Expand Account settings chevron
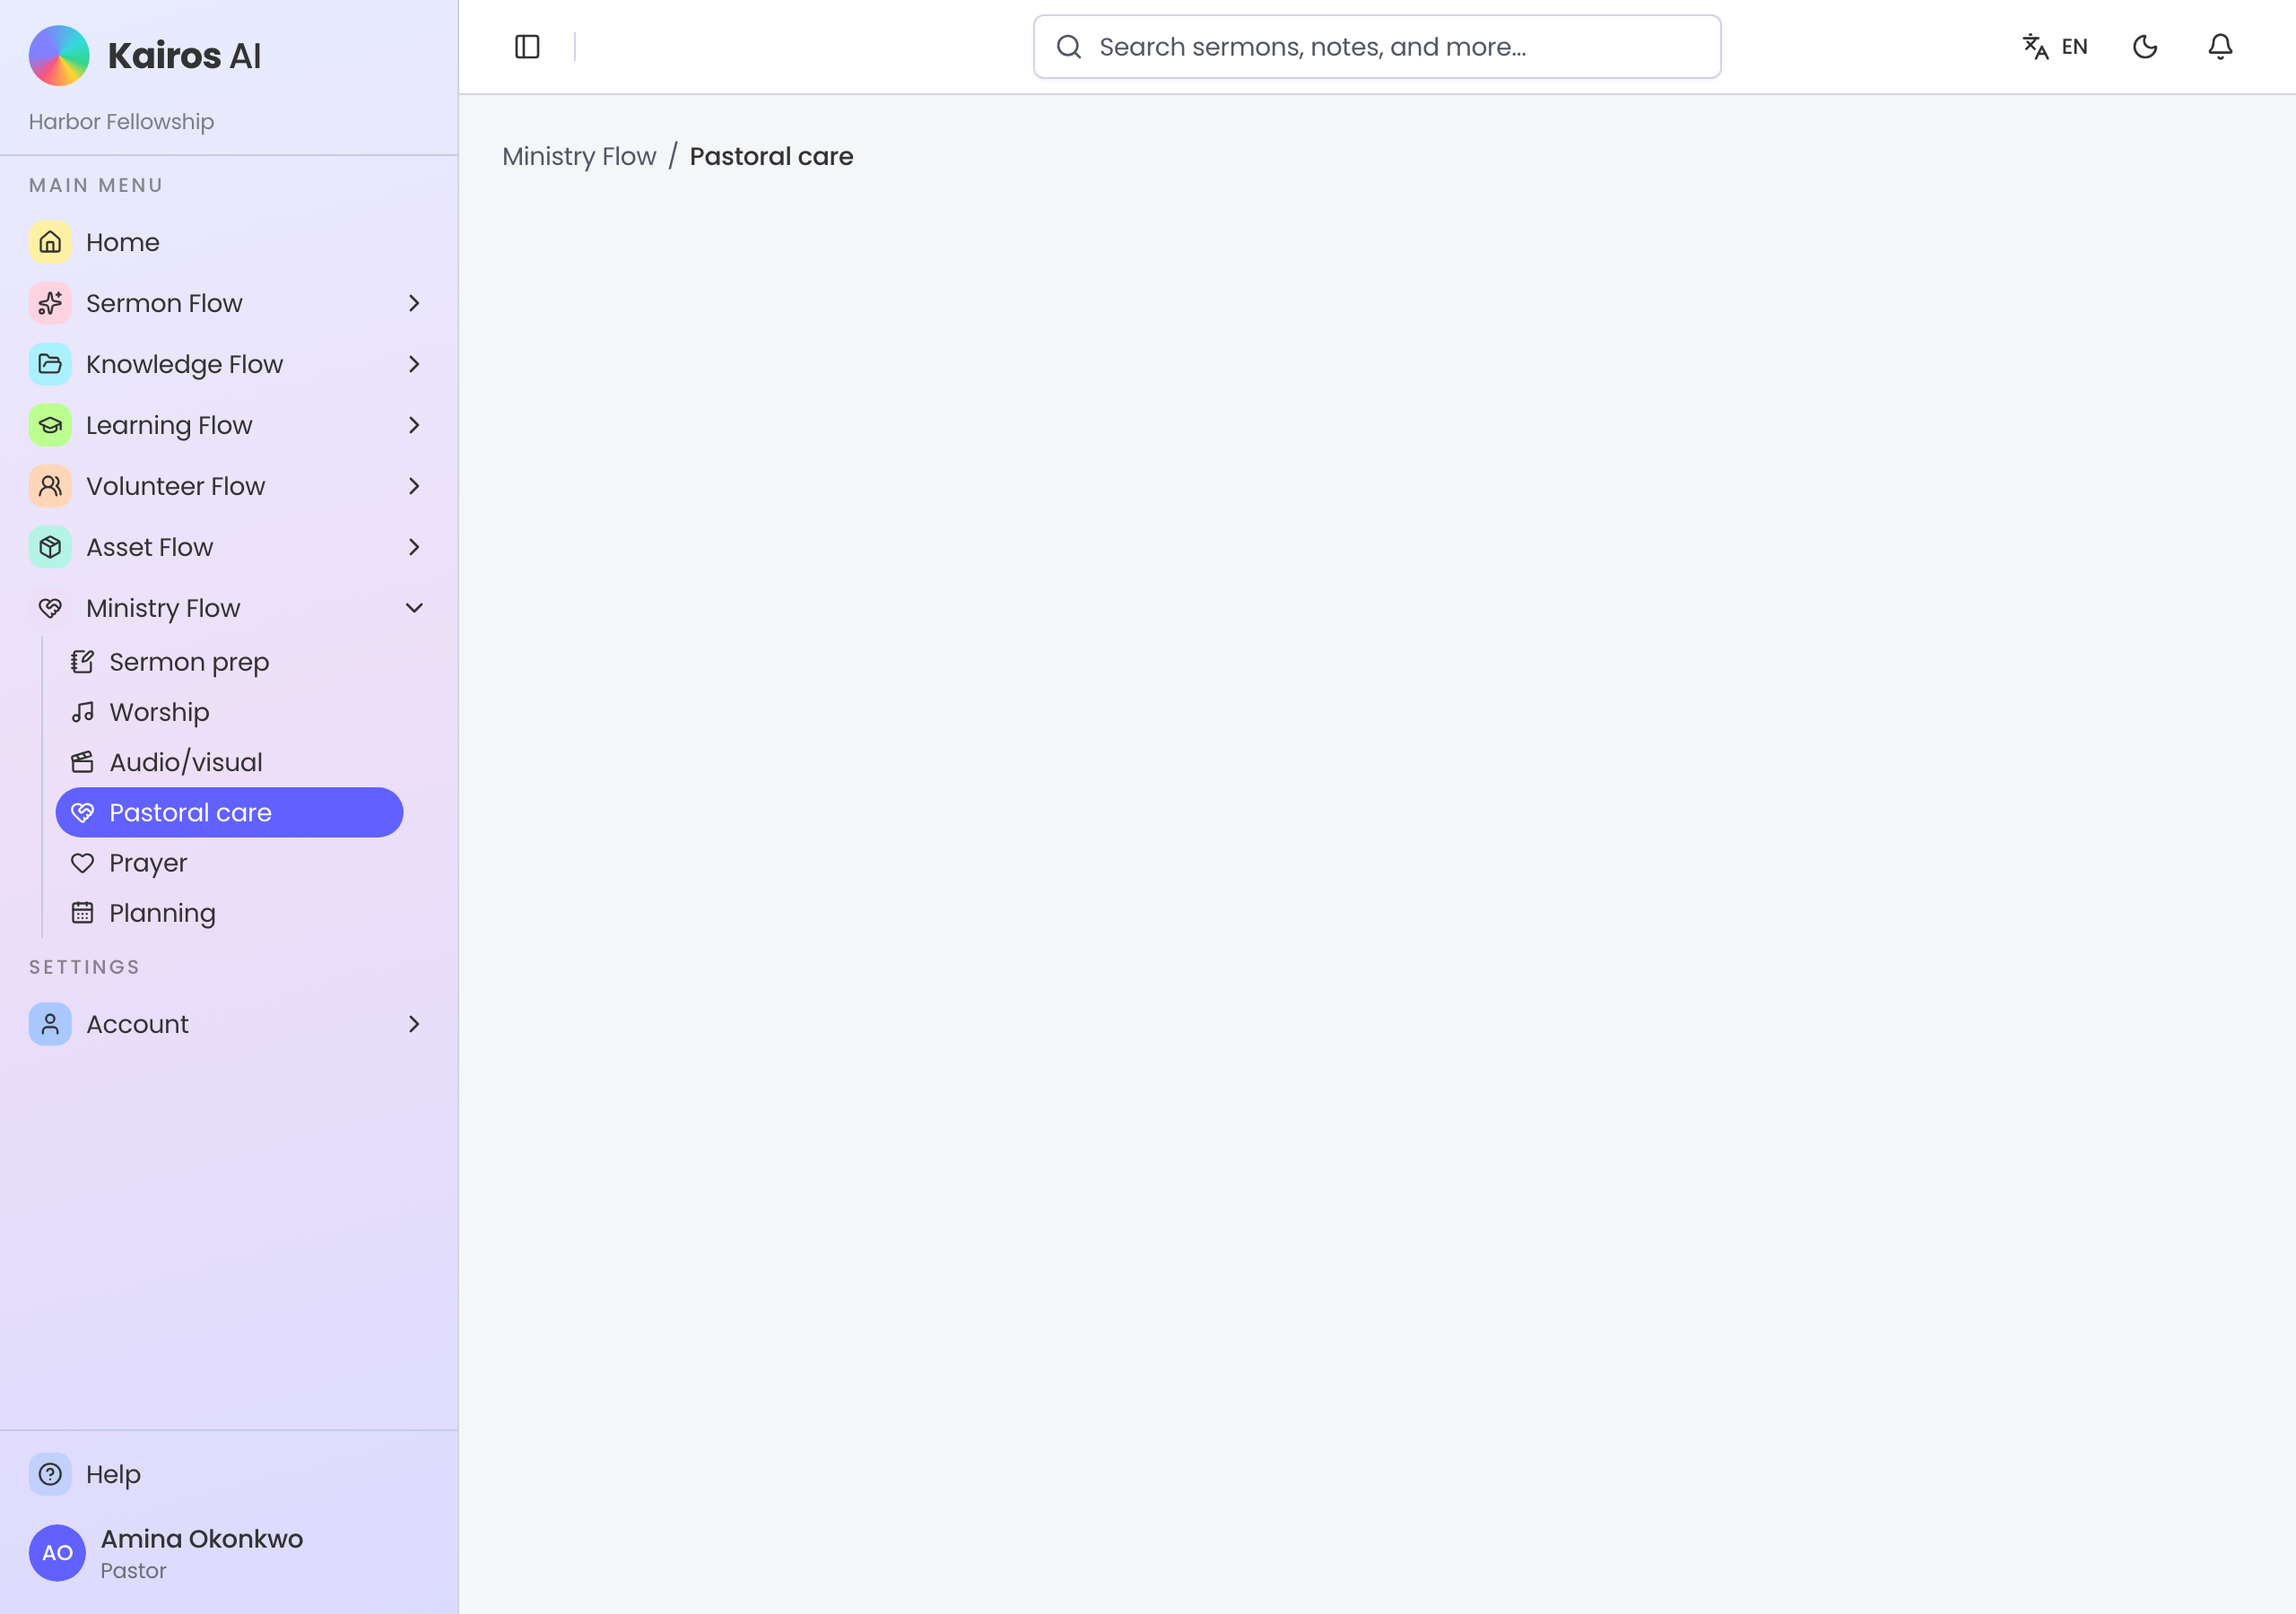Screen dimensions: 2296x1614 click(414, 1024)
